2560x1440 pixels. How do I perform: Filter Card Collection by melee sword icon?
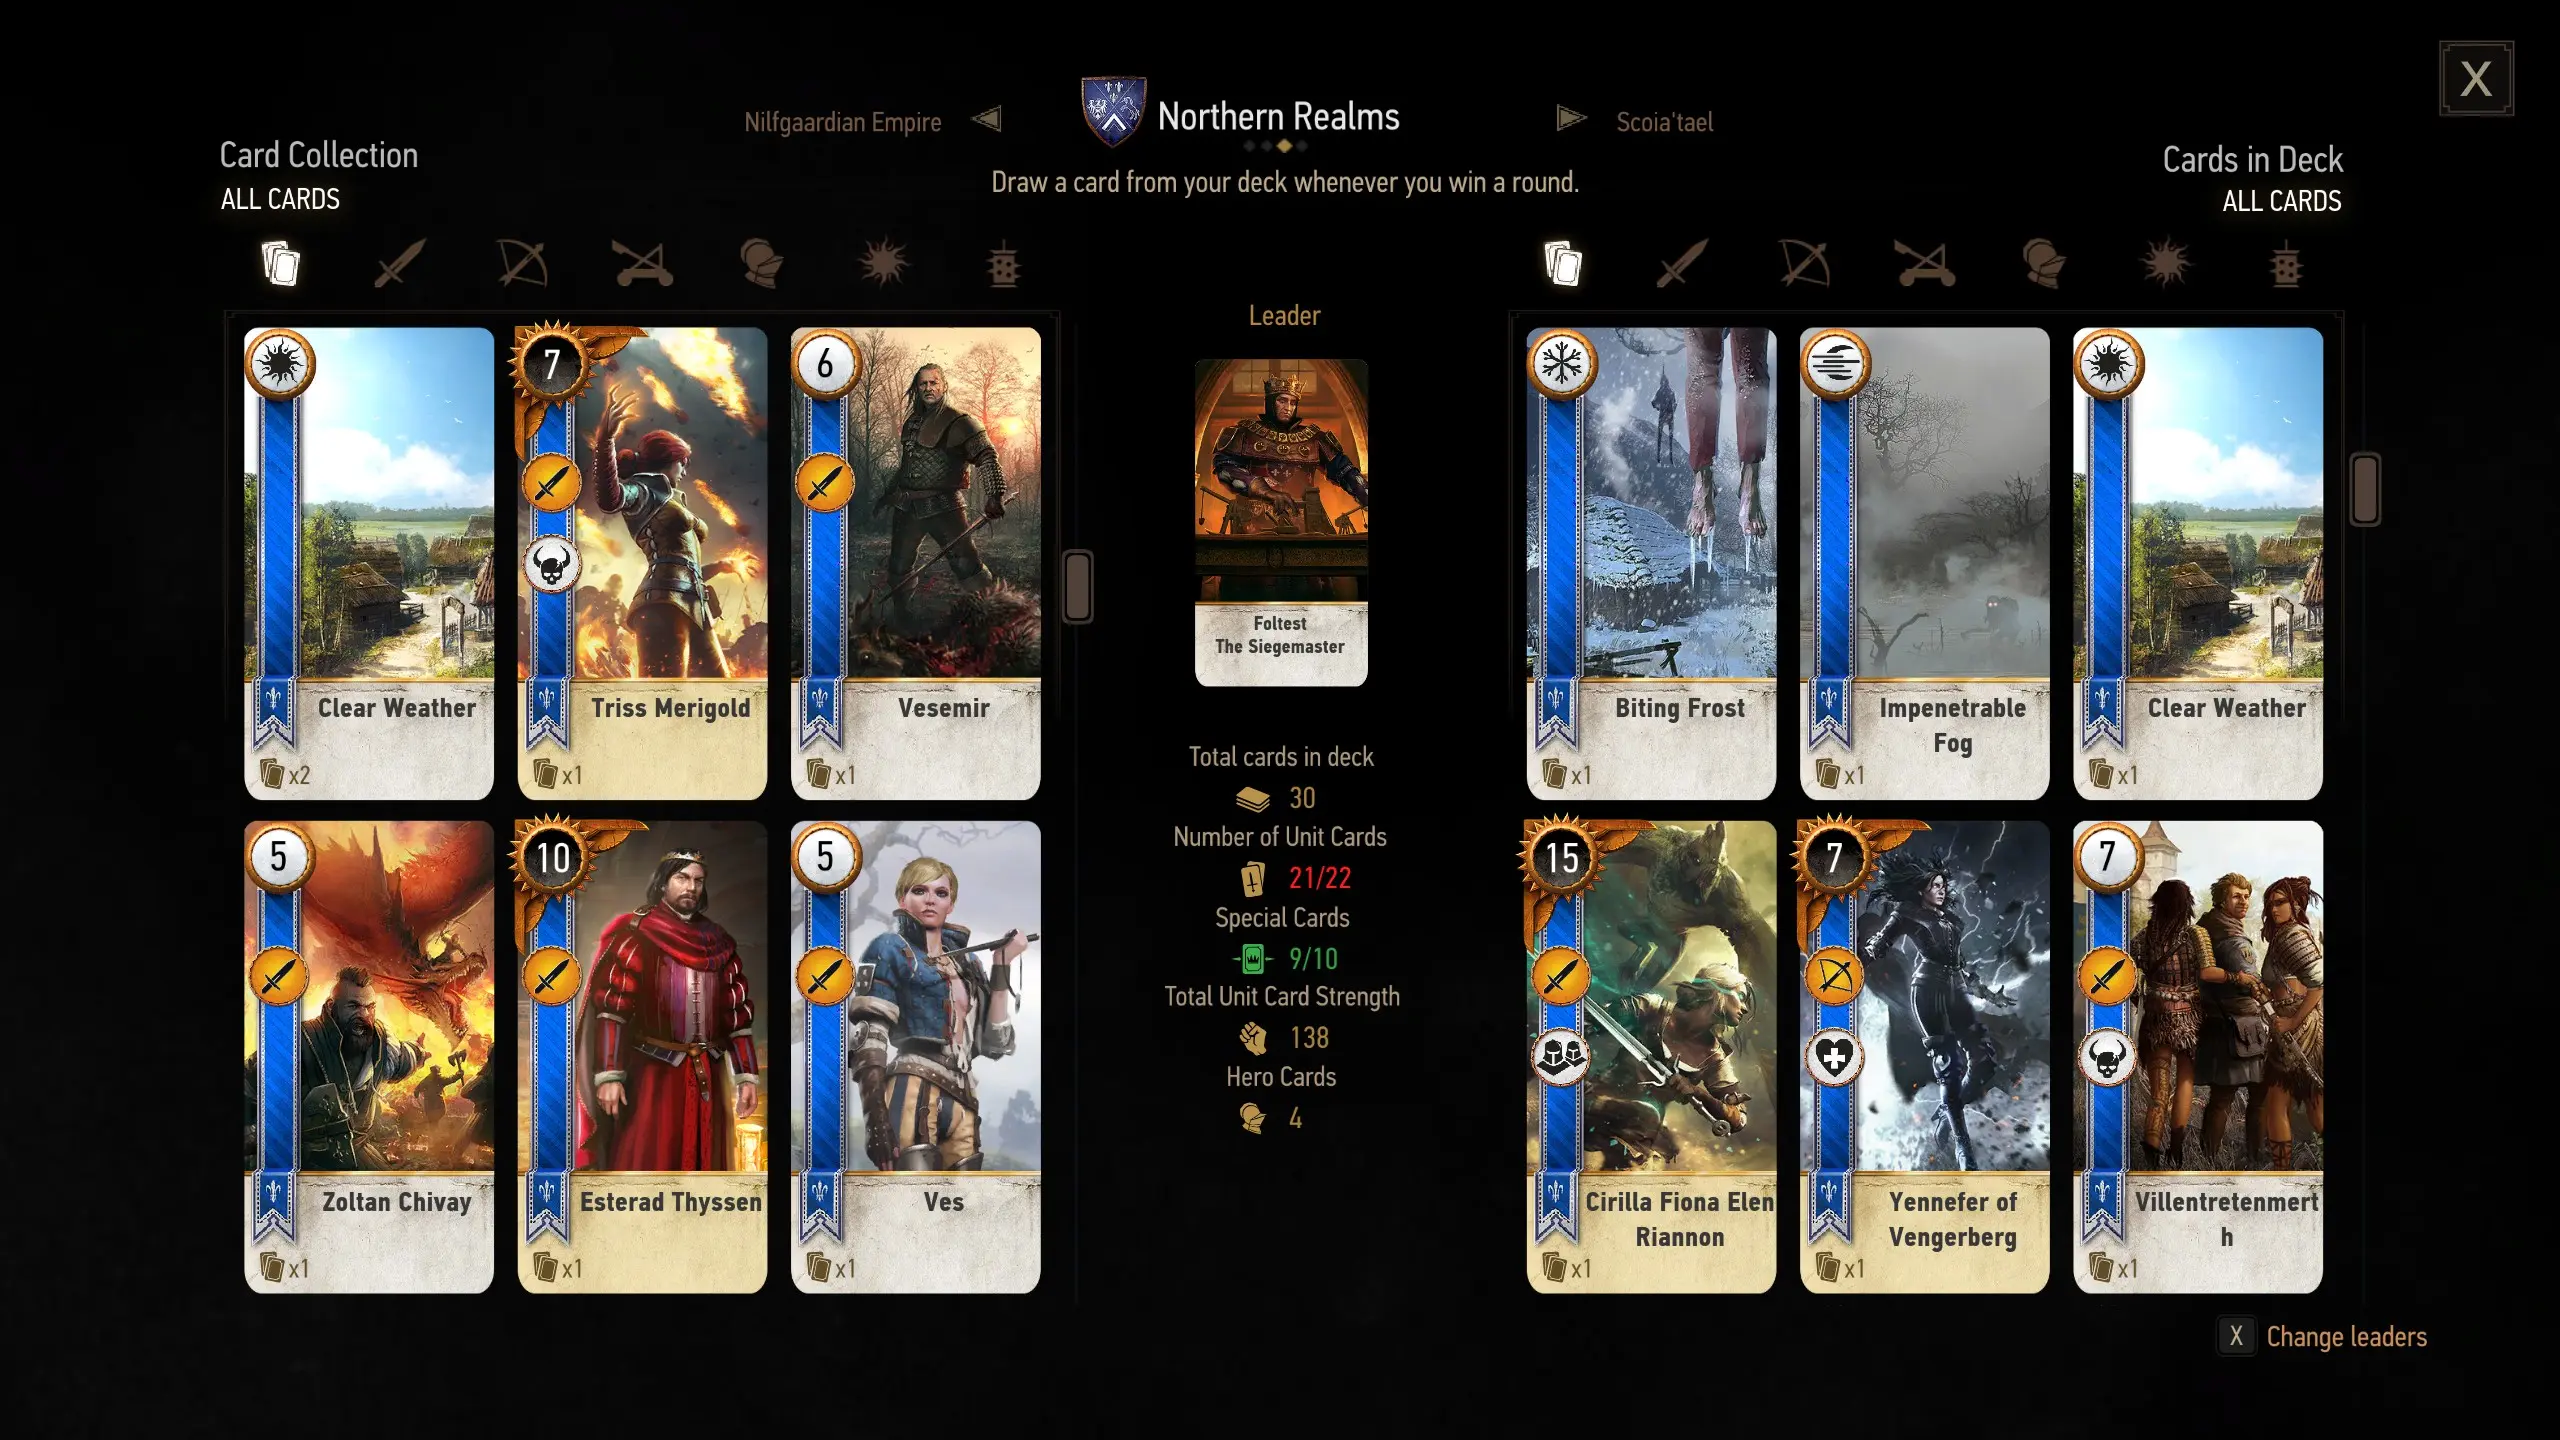pos(400,264)
